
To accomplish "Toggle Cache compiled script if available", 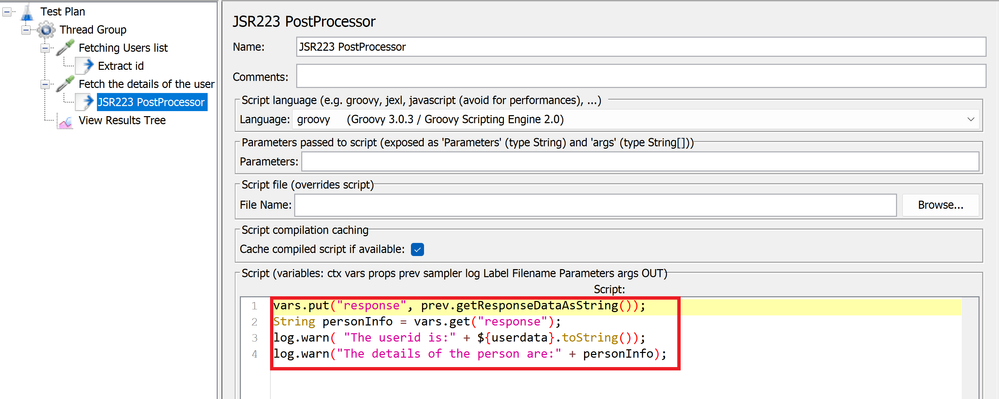I will click(417, 249).
